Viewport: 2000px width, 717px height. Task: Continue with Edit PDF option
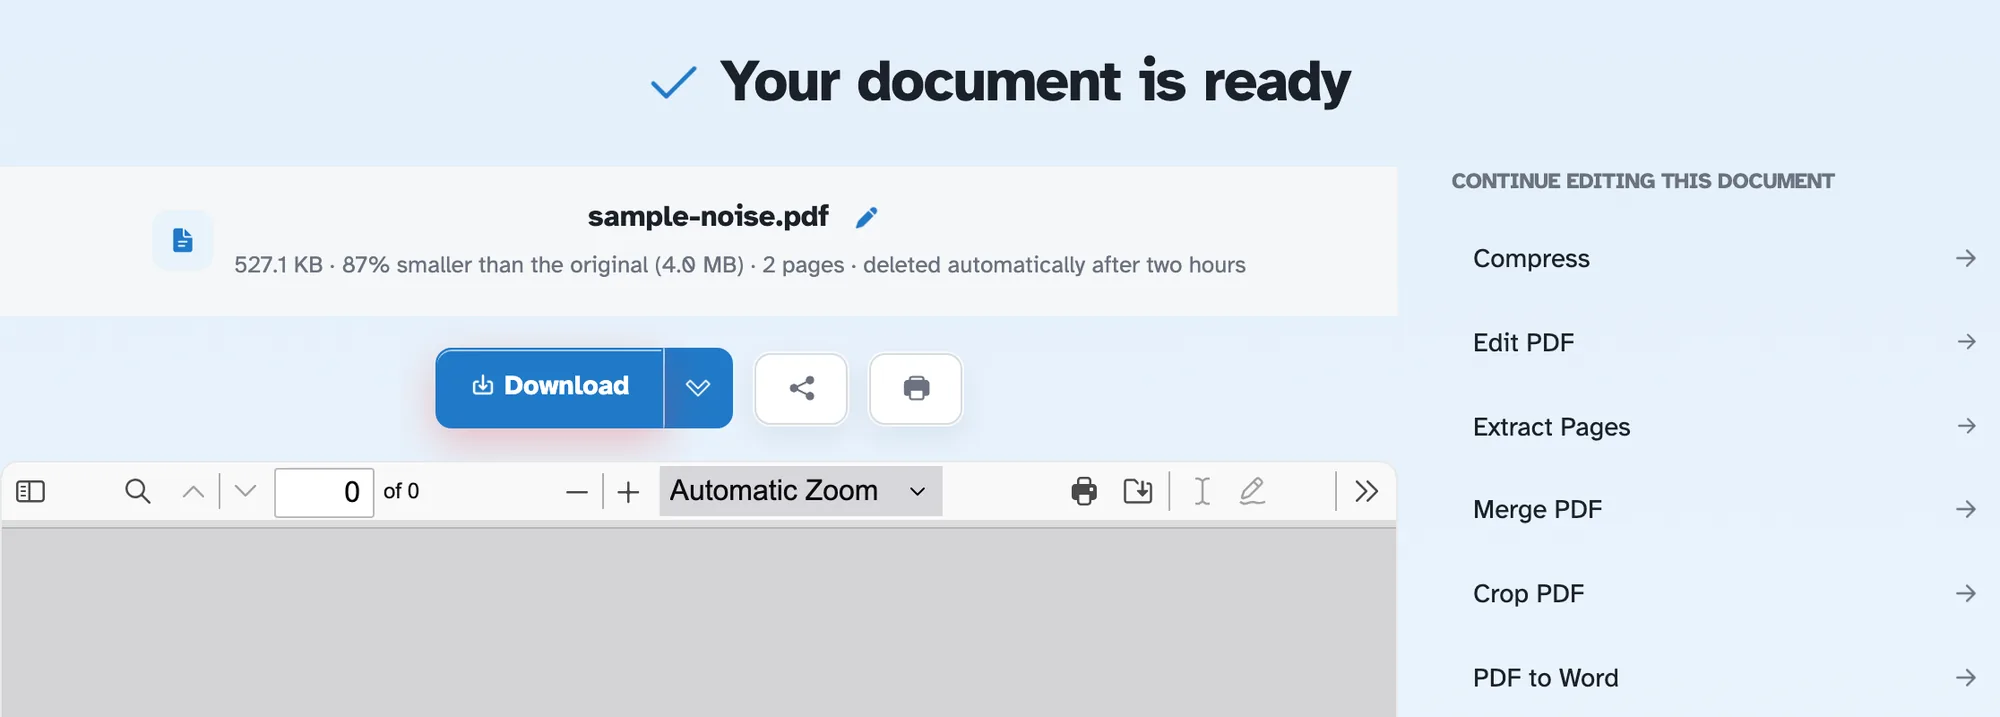[1723, 342]
